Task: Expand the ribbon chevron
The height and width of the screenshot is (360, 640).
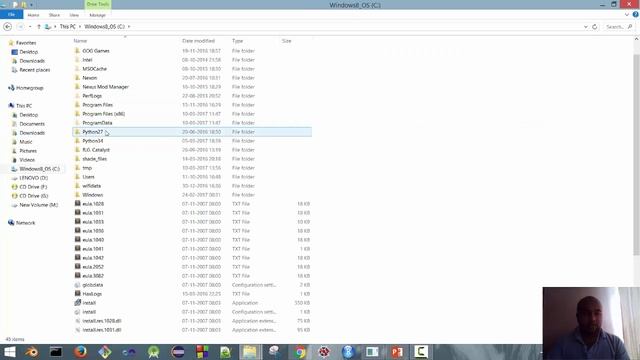Action: click(627, 15)
